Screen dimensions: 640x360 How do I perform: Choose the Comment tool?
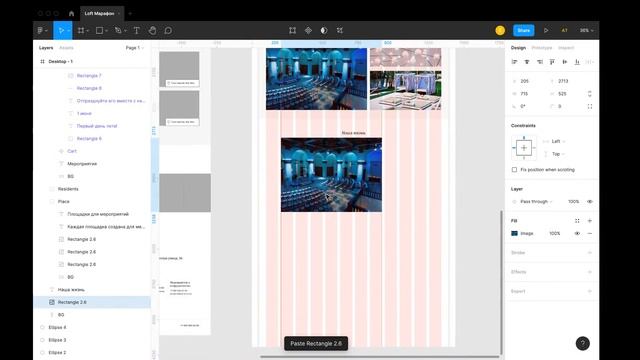coord(168,31)
